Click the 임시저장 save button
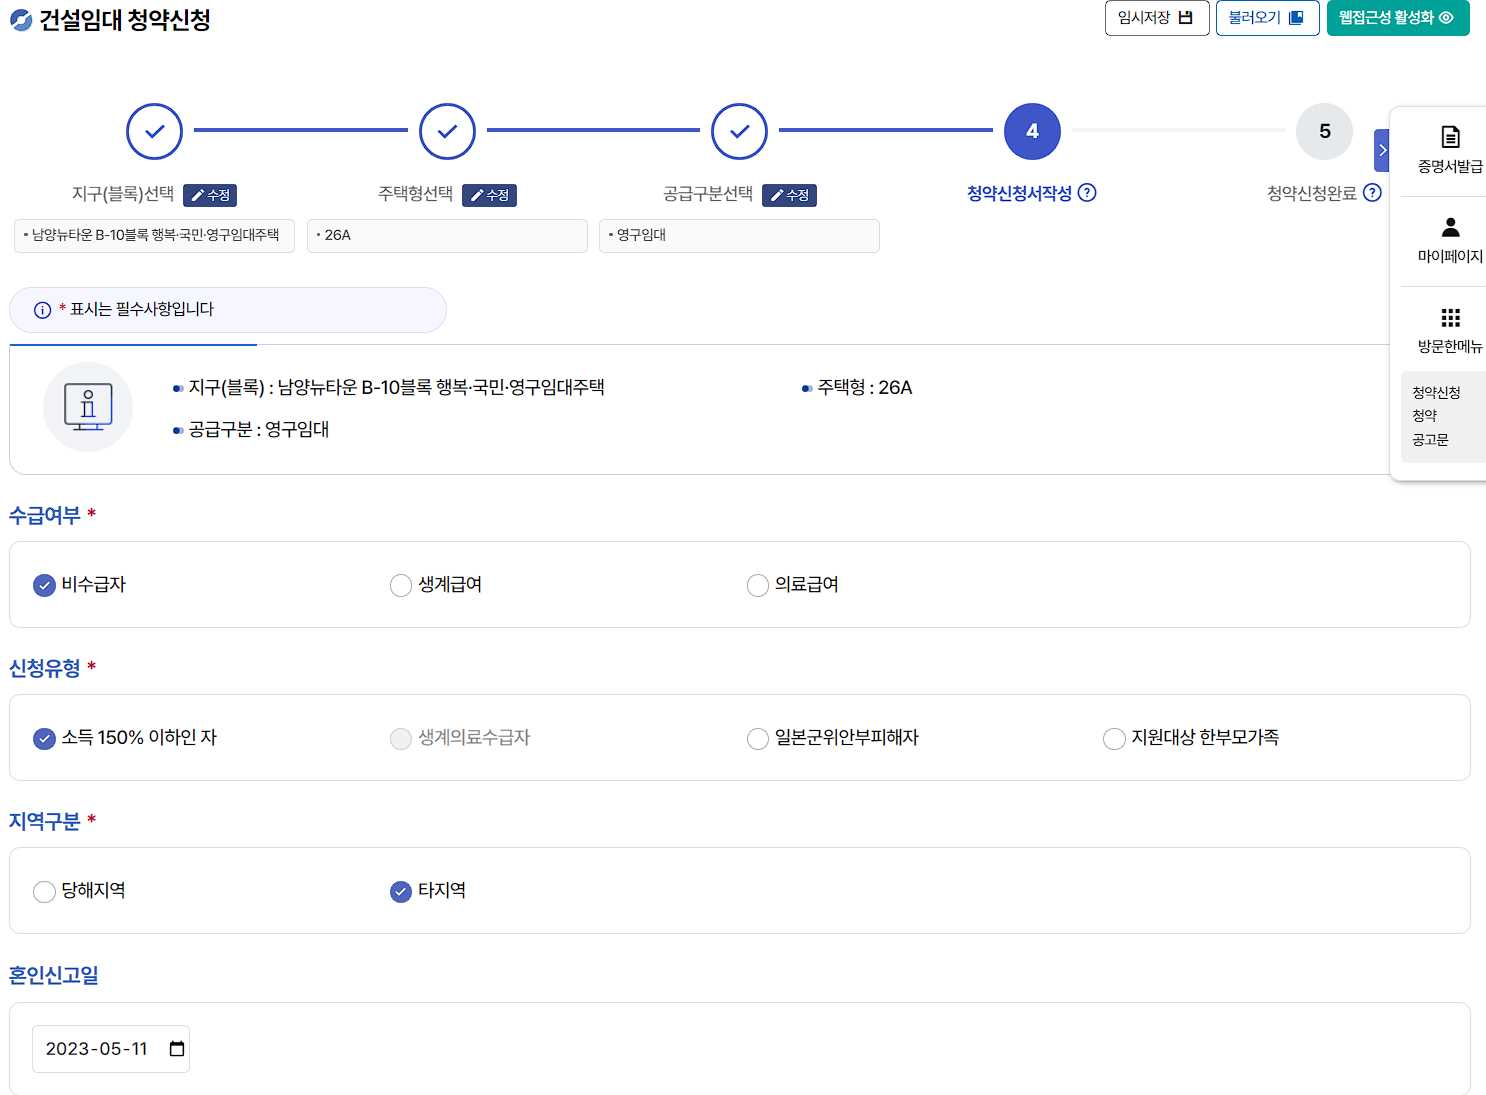The width and height of the screenshot is (1486, 1095). (1157, 18)
